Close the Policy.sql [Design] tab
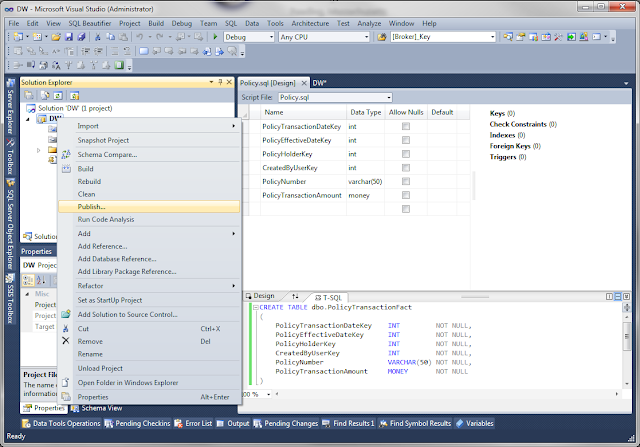 304,83
